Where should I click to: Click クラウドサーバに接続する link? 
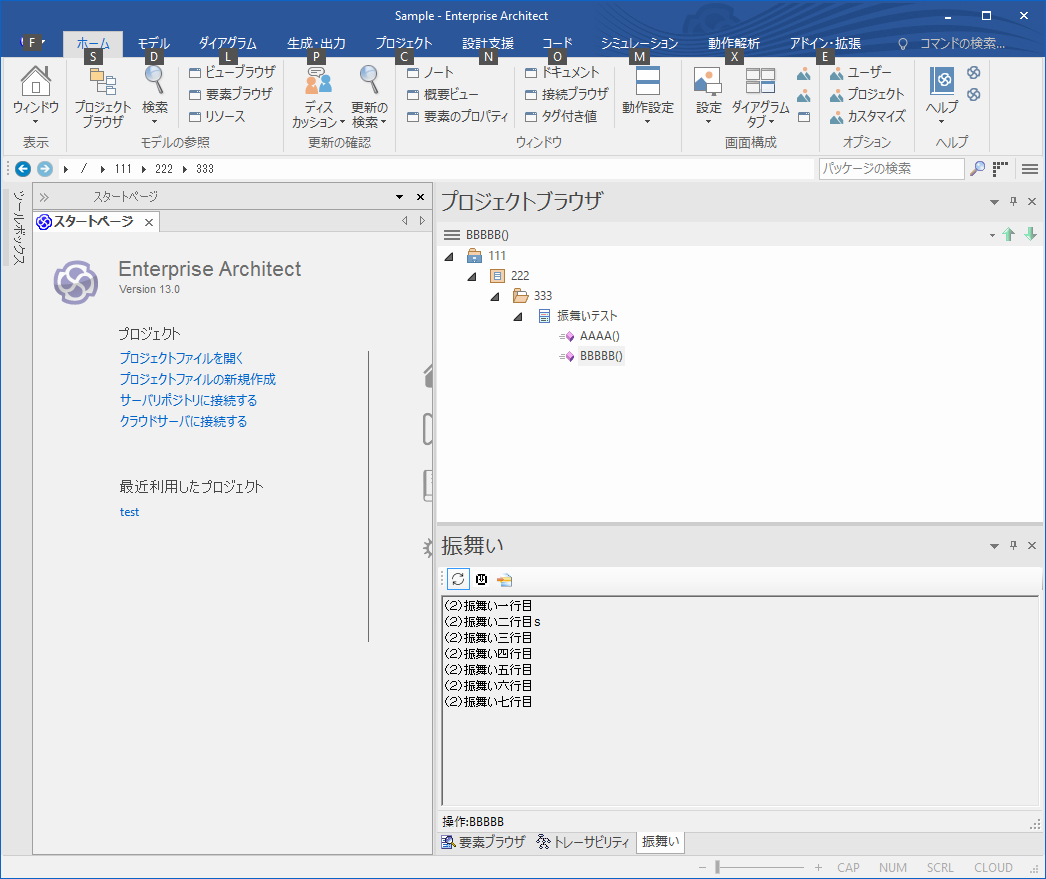[183, 421]
